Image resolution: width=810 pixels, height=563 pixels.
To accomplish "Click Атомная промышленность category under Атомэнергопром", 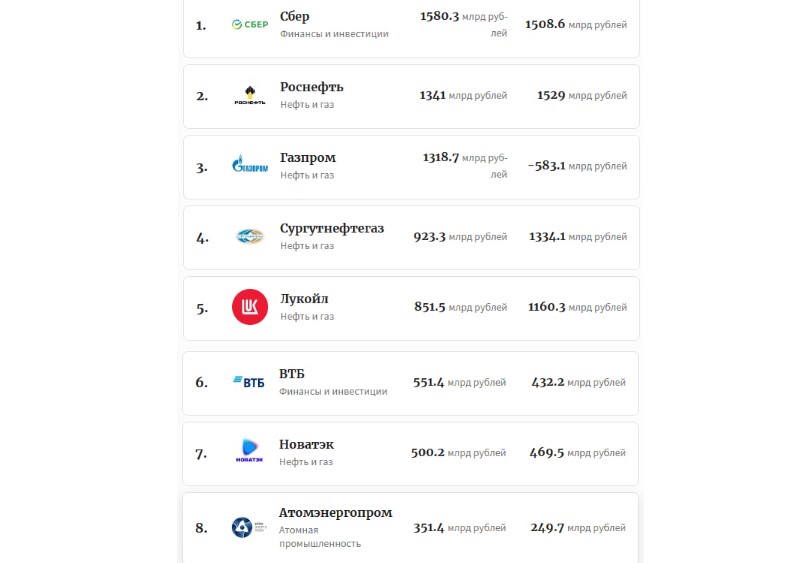I will pos(319,537).
